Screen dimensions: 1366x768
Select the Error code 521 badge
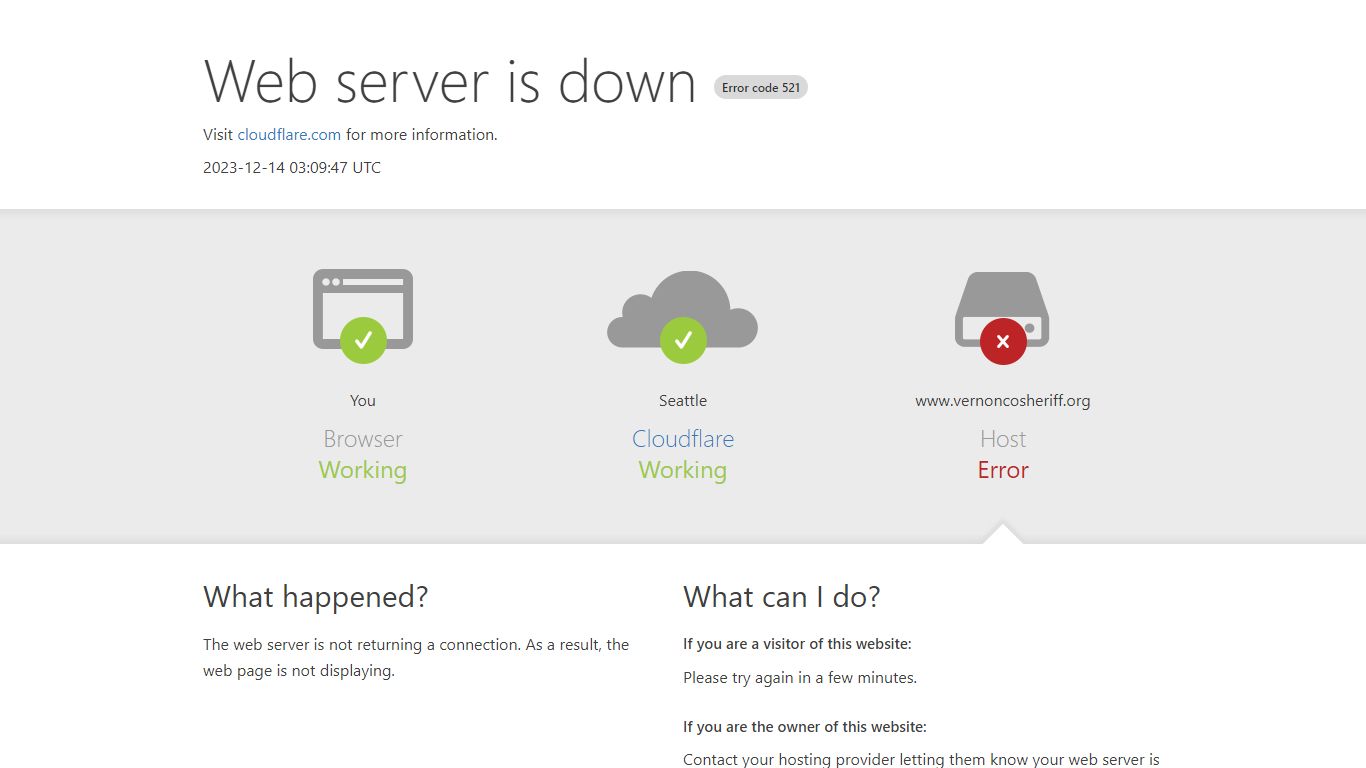[x=761, y=88]
